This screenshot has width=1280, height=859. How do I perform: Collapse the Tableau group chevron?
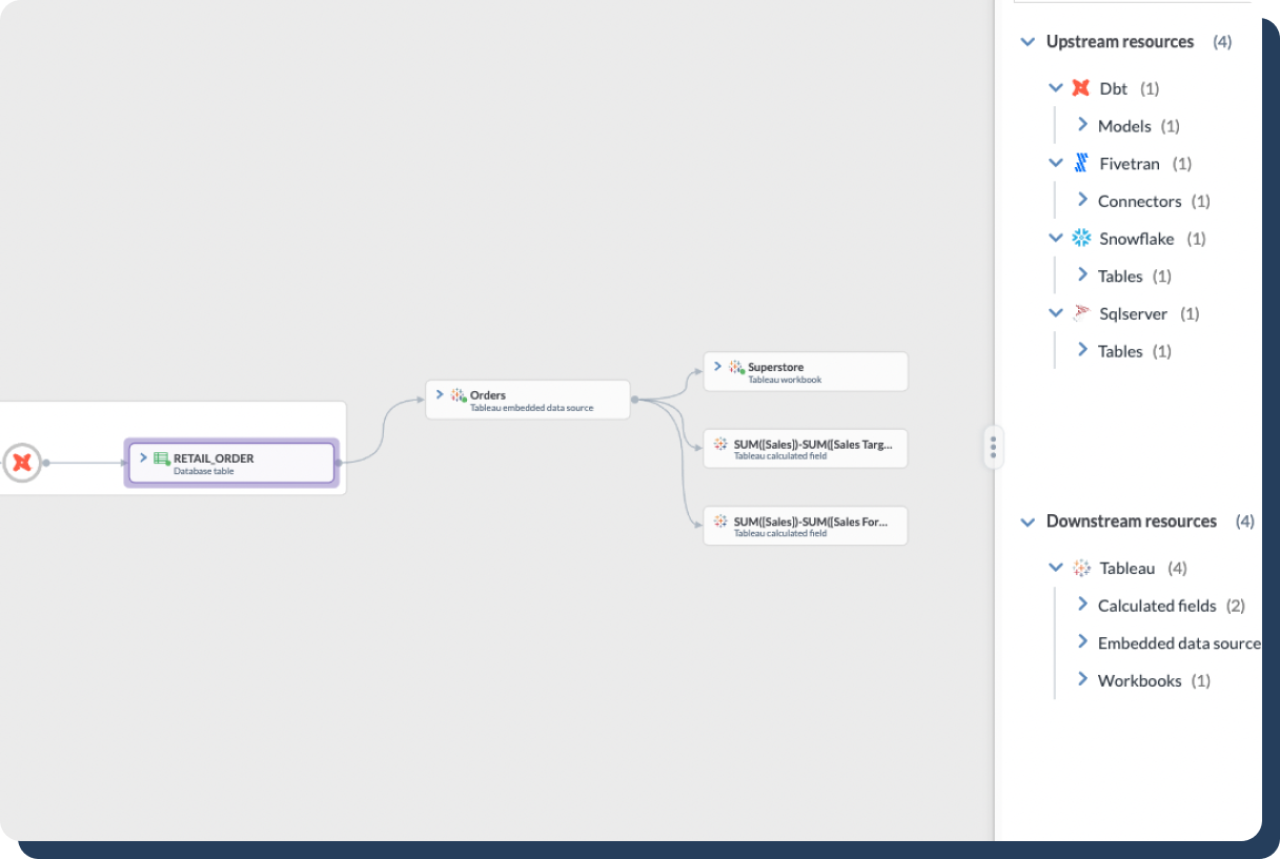pyautogui.click(x=1055, y=568)
